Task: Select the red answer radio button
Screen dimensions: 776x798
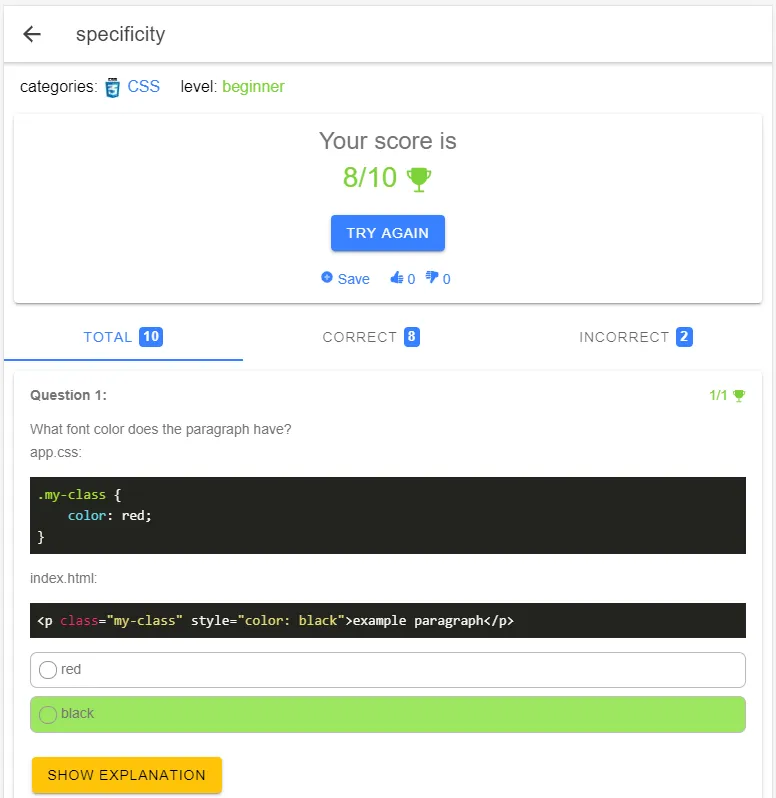Action: pyautogui.click(x=48, y=670)
